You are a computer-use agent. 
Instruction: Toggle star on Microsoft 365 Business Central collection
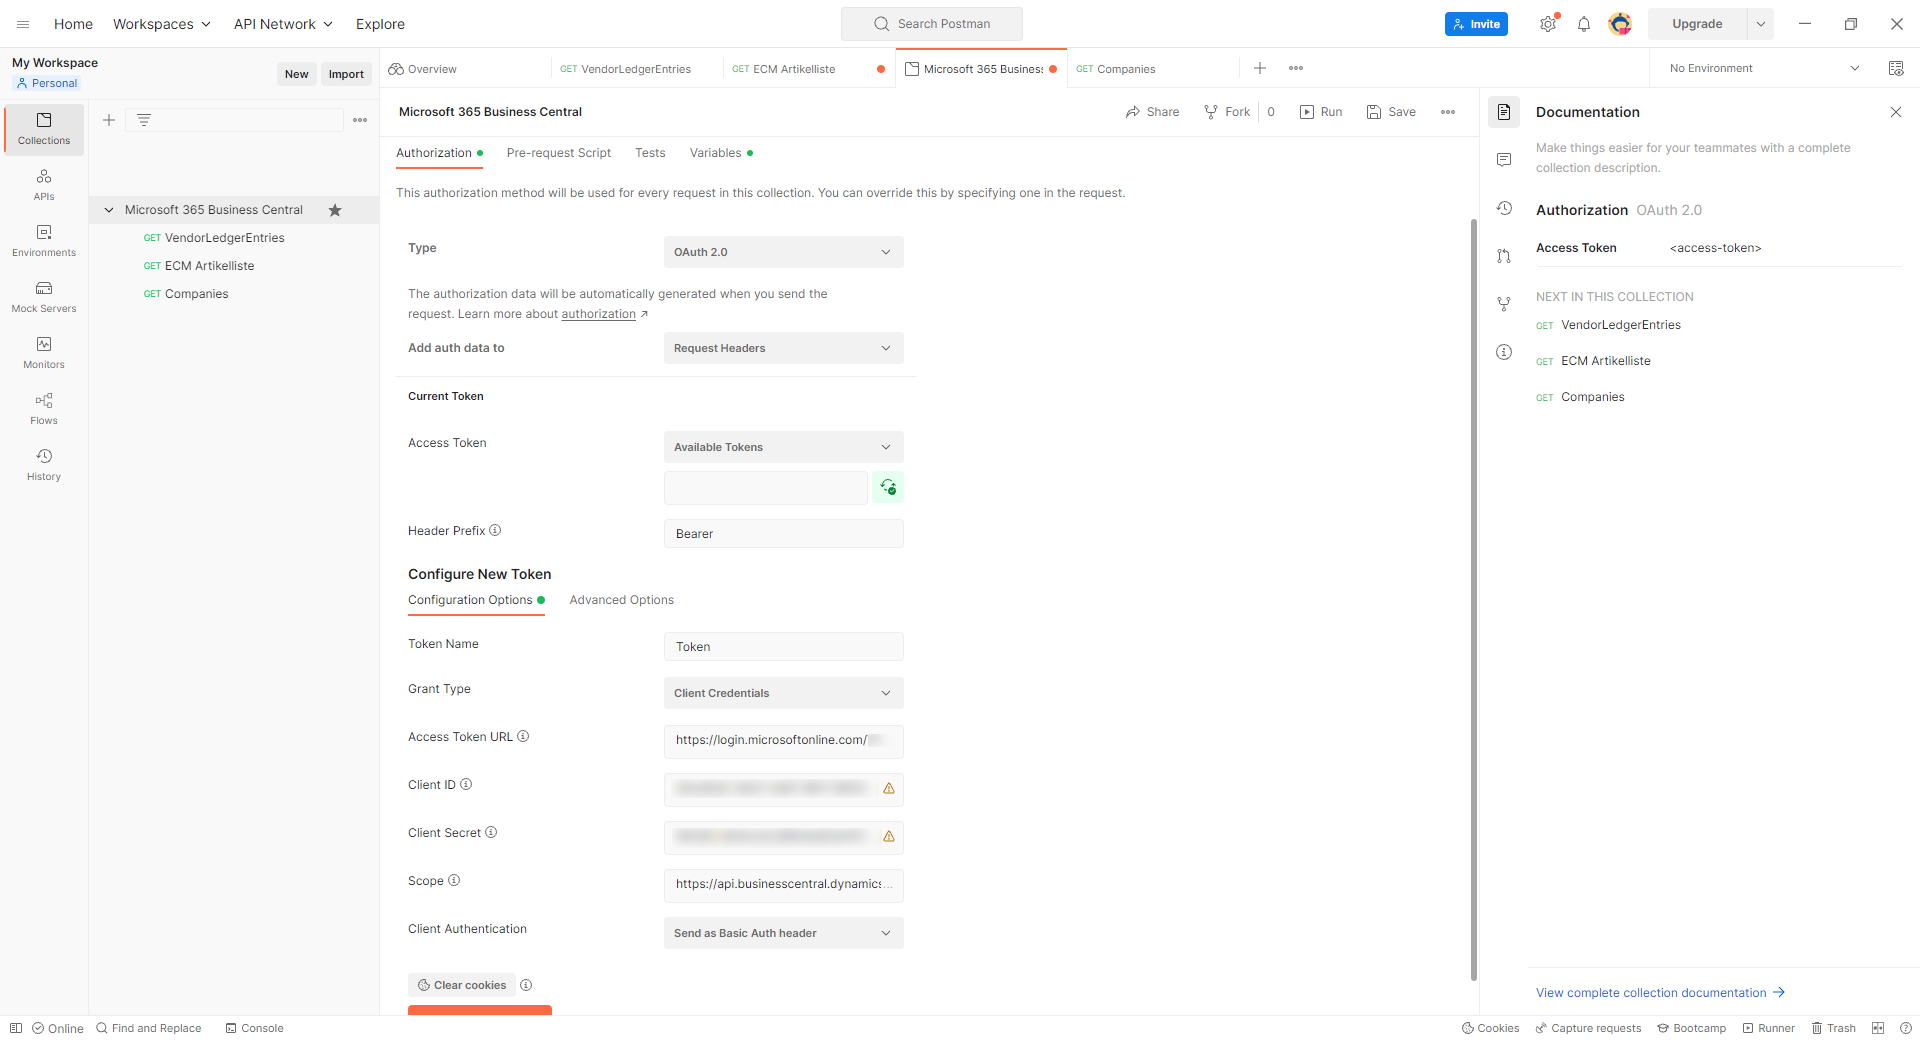(335, 210)
